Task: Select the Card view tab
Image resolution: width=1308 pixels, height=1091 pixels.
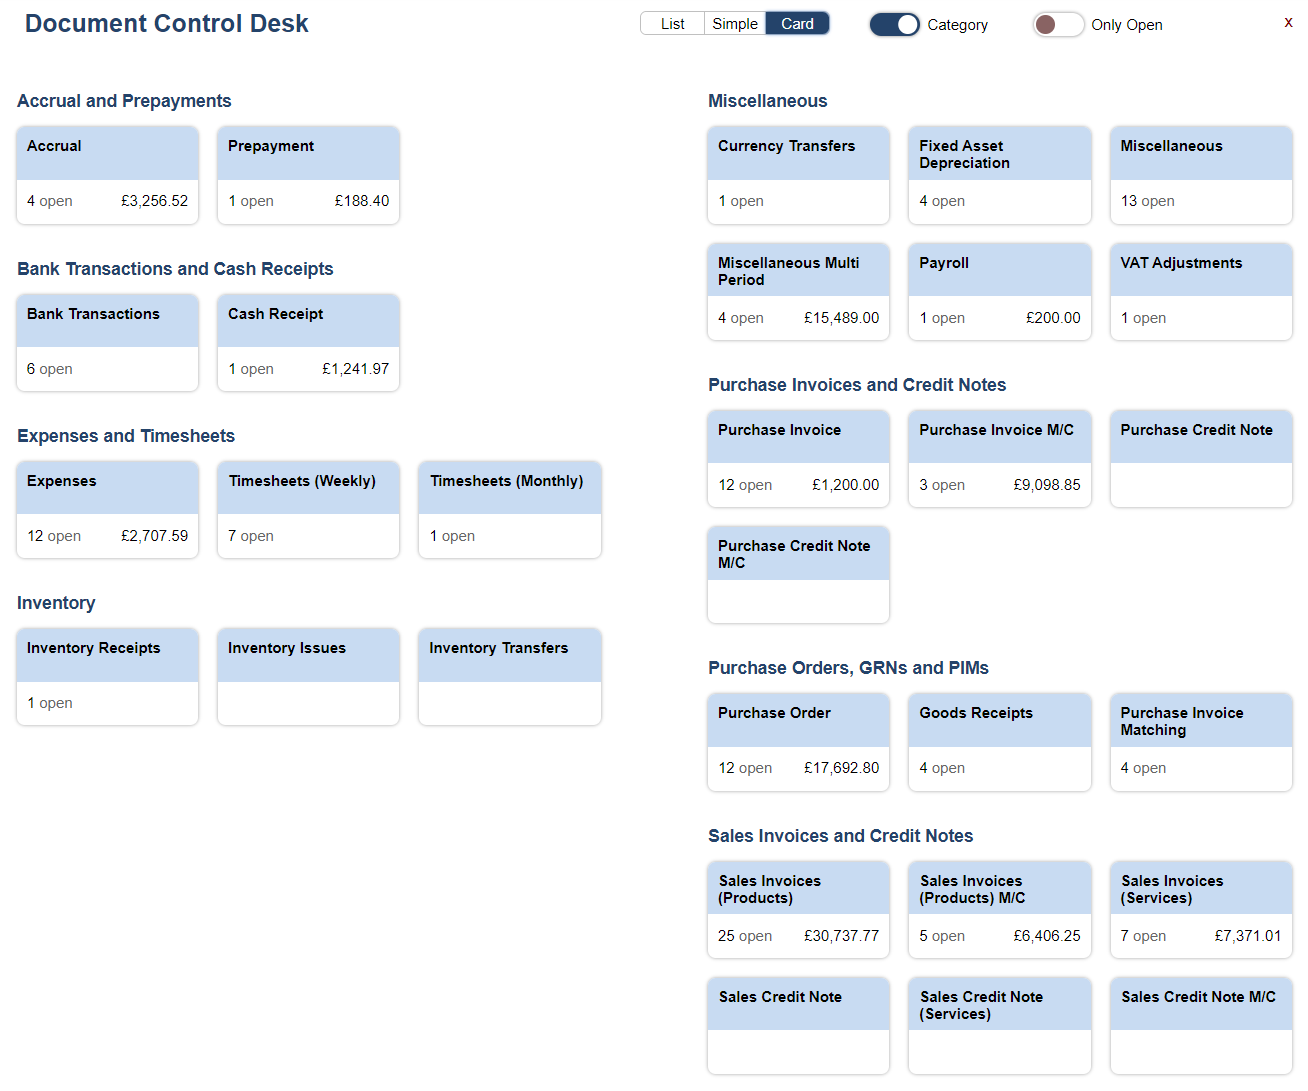Action: point(797,24)
